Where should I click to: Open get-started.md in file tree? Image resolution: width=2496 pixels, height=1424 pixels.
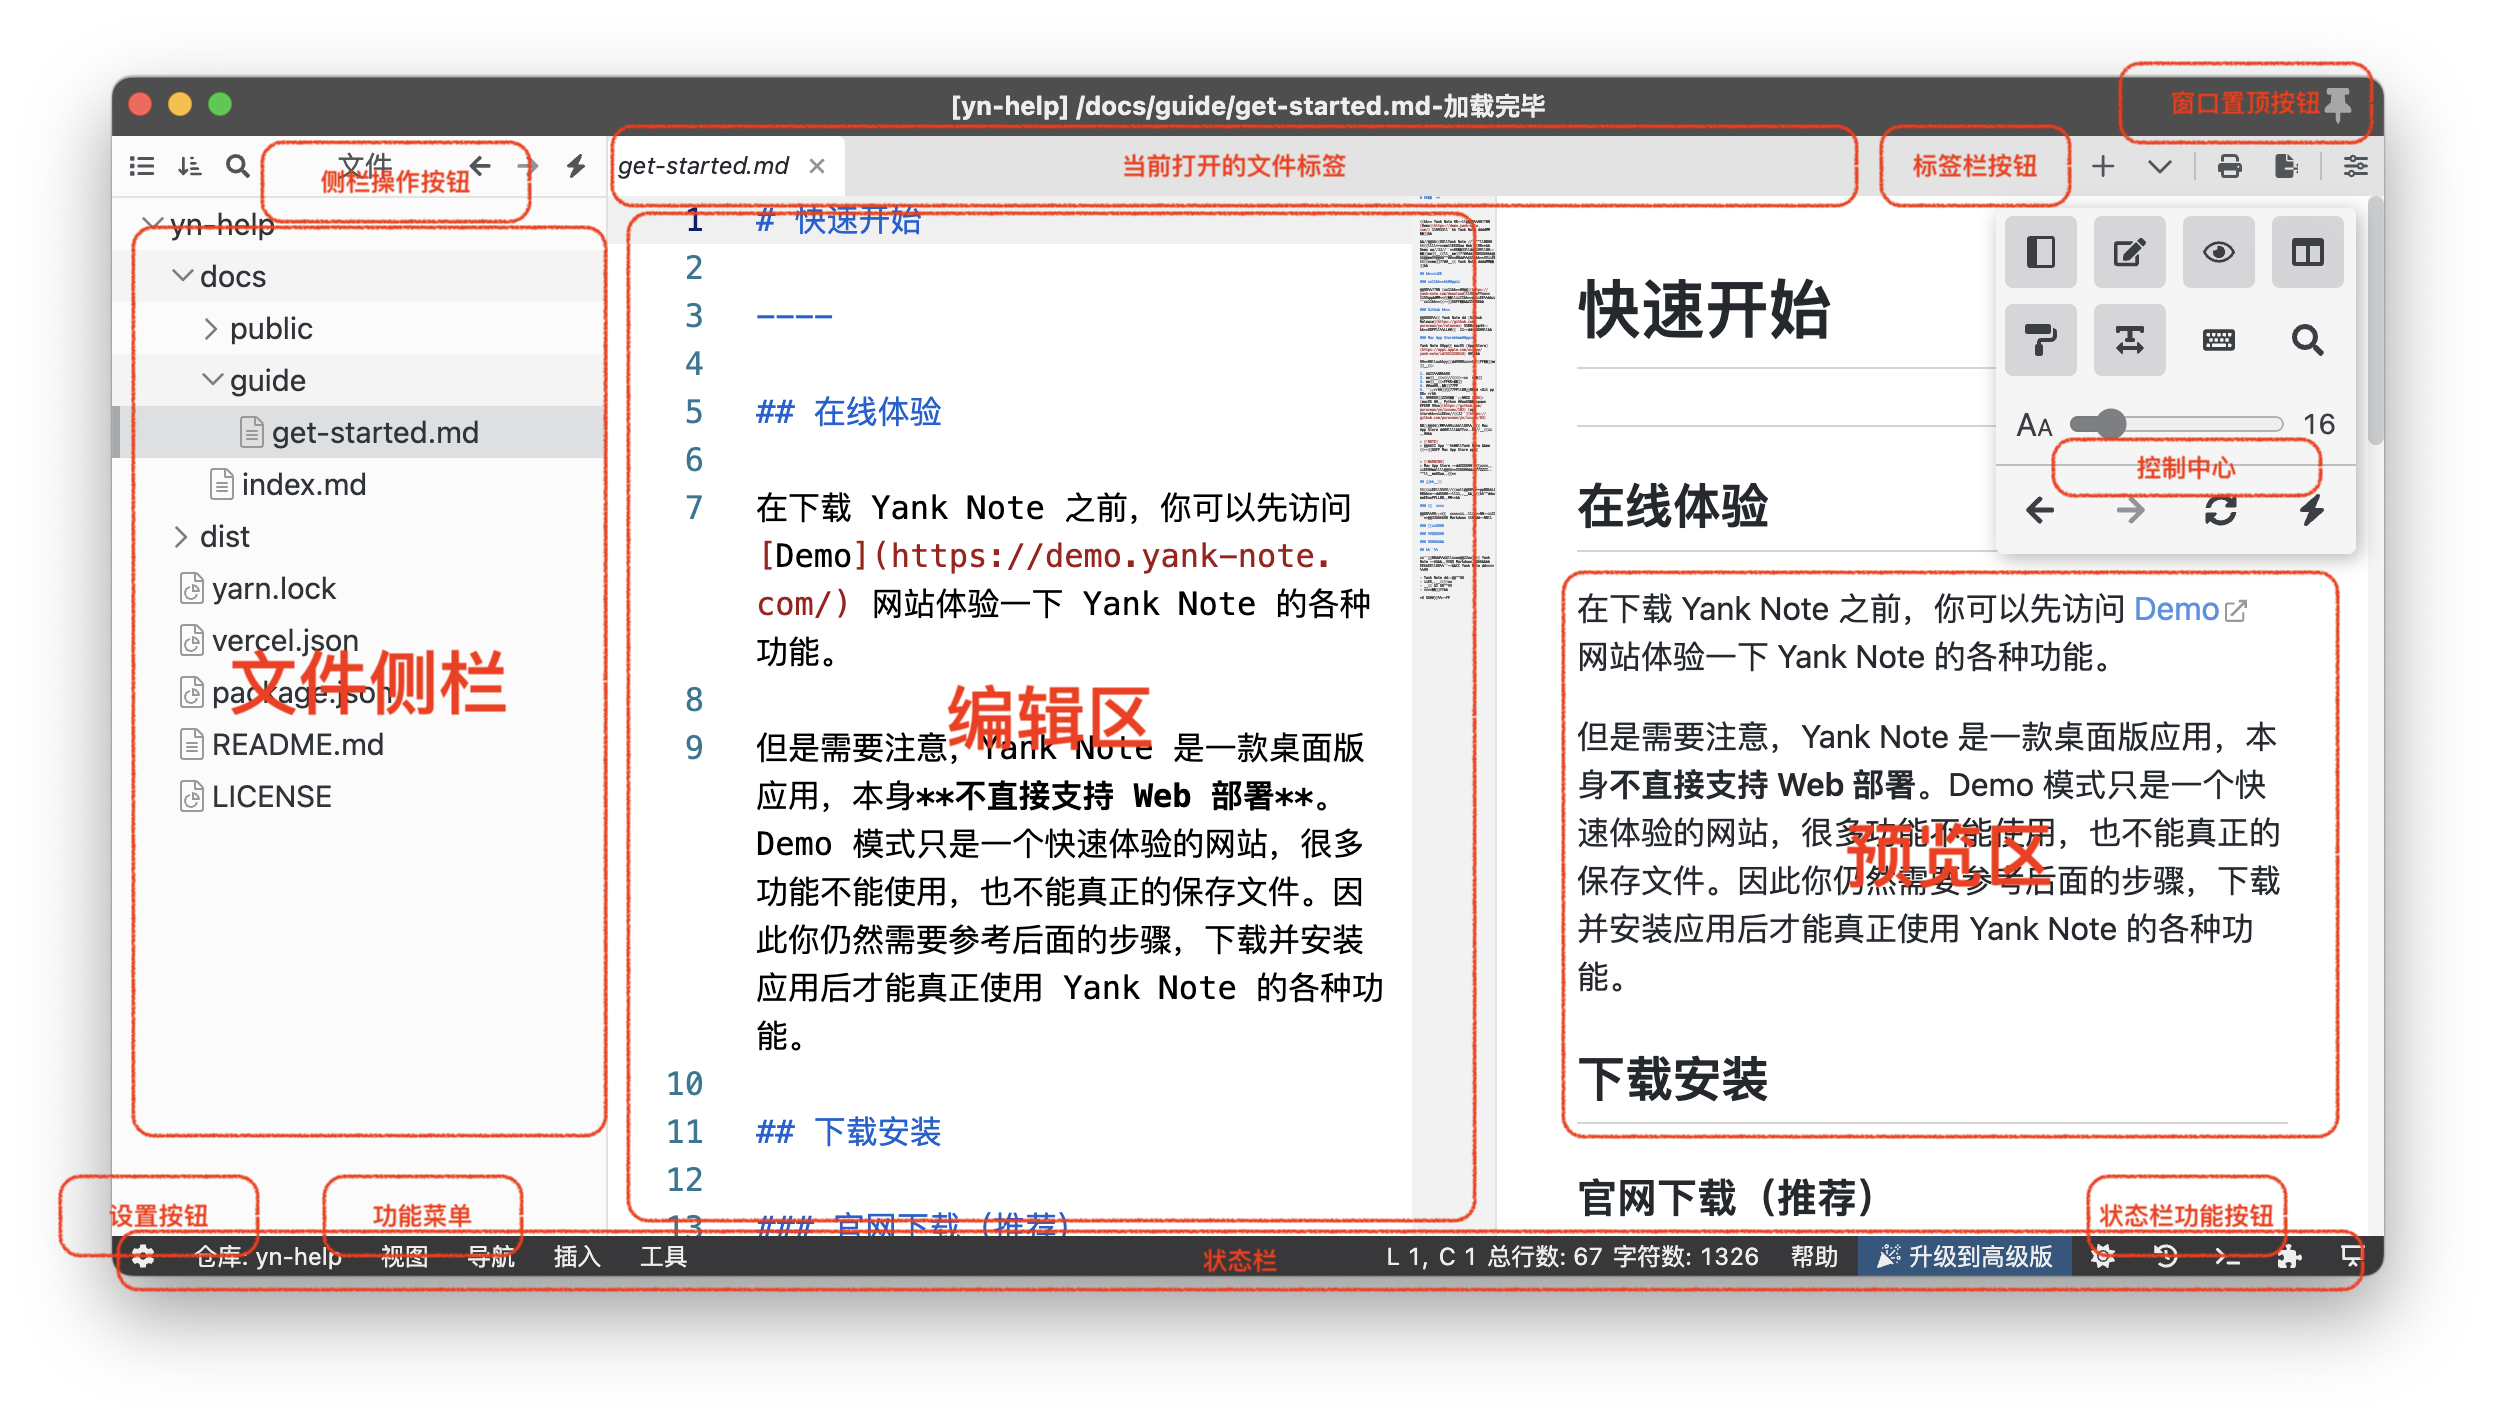(360, 432)
